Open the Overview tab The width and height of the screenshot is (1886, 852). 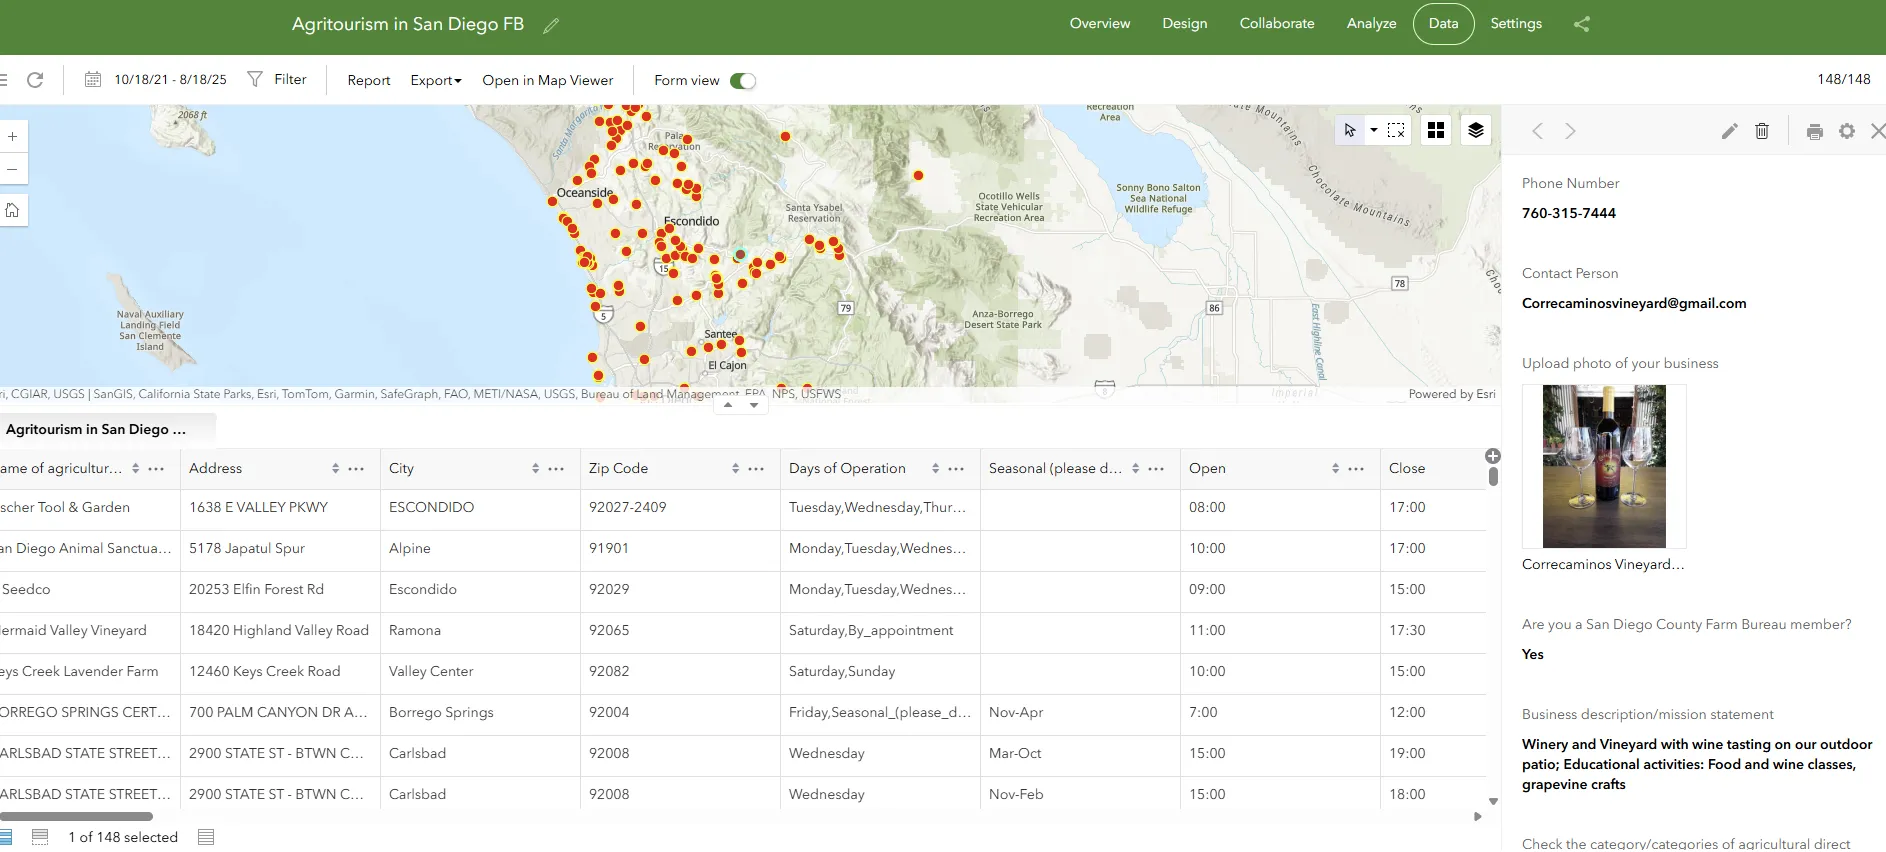(x=1099, y=24)
